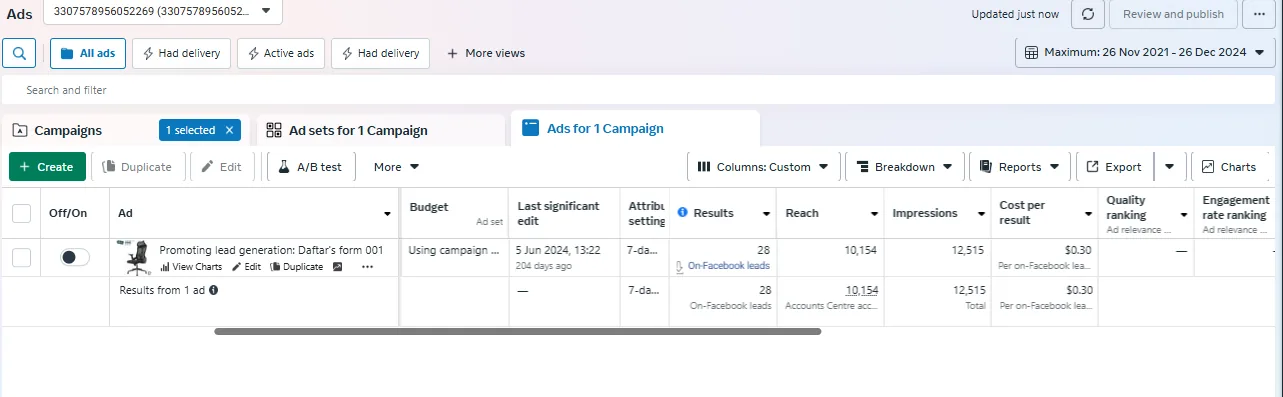Click the office chair ad thumbnail
The height and width of the screenshot is (397, 1283).
[x=137, y=257]
